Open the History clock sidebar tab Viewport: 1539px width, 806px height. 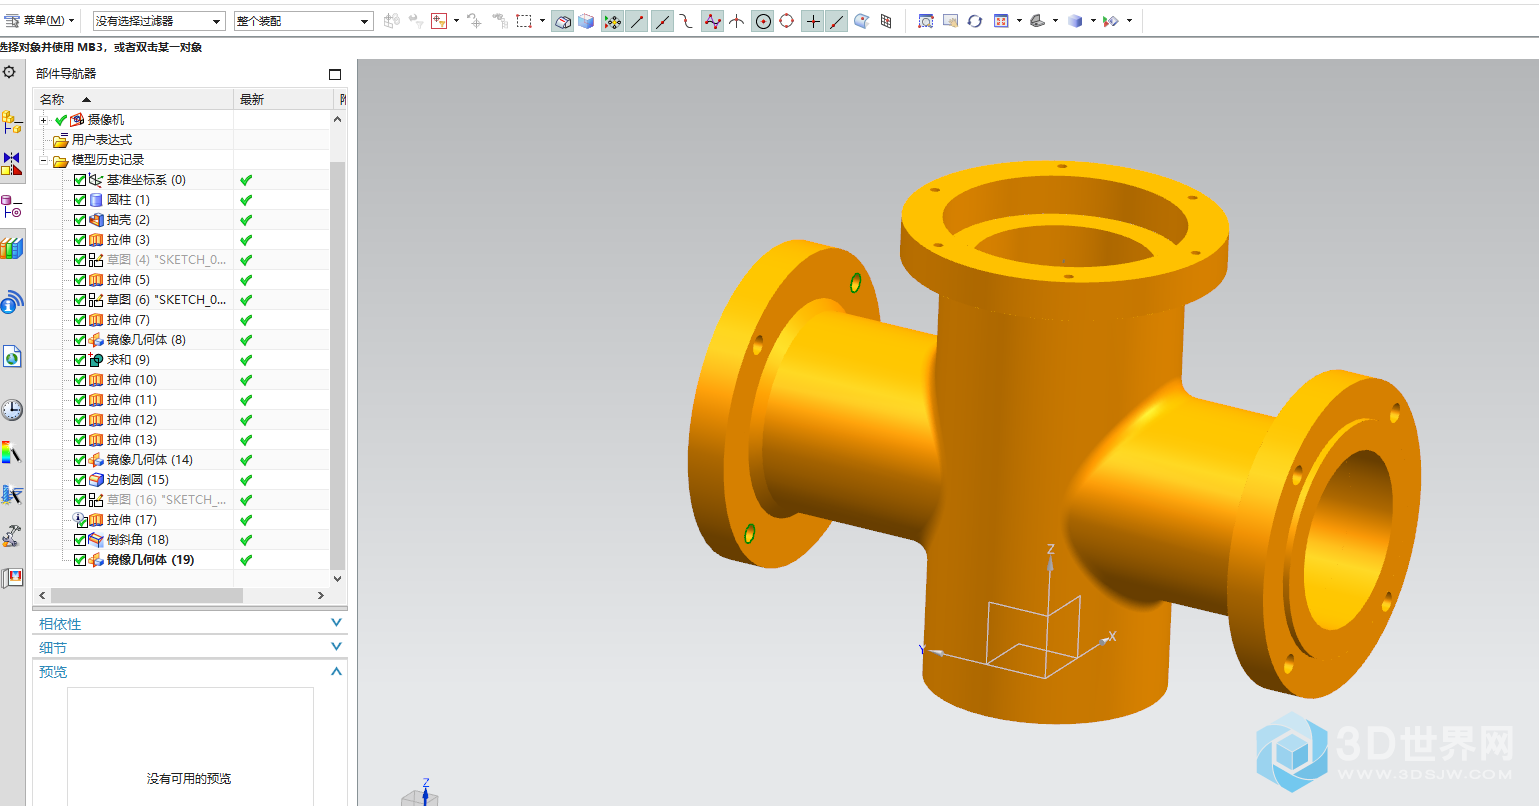tap(12, 409)
